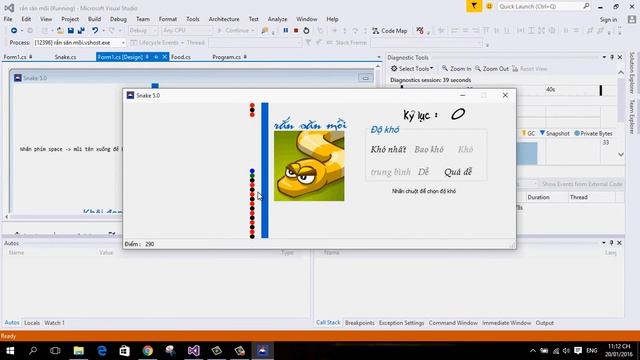Open the Windows Start menu
This screenshot has width=640, height=360.
click(10, 351)
